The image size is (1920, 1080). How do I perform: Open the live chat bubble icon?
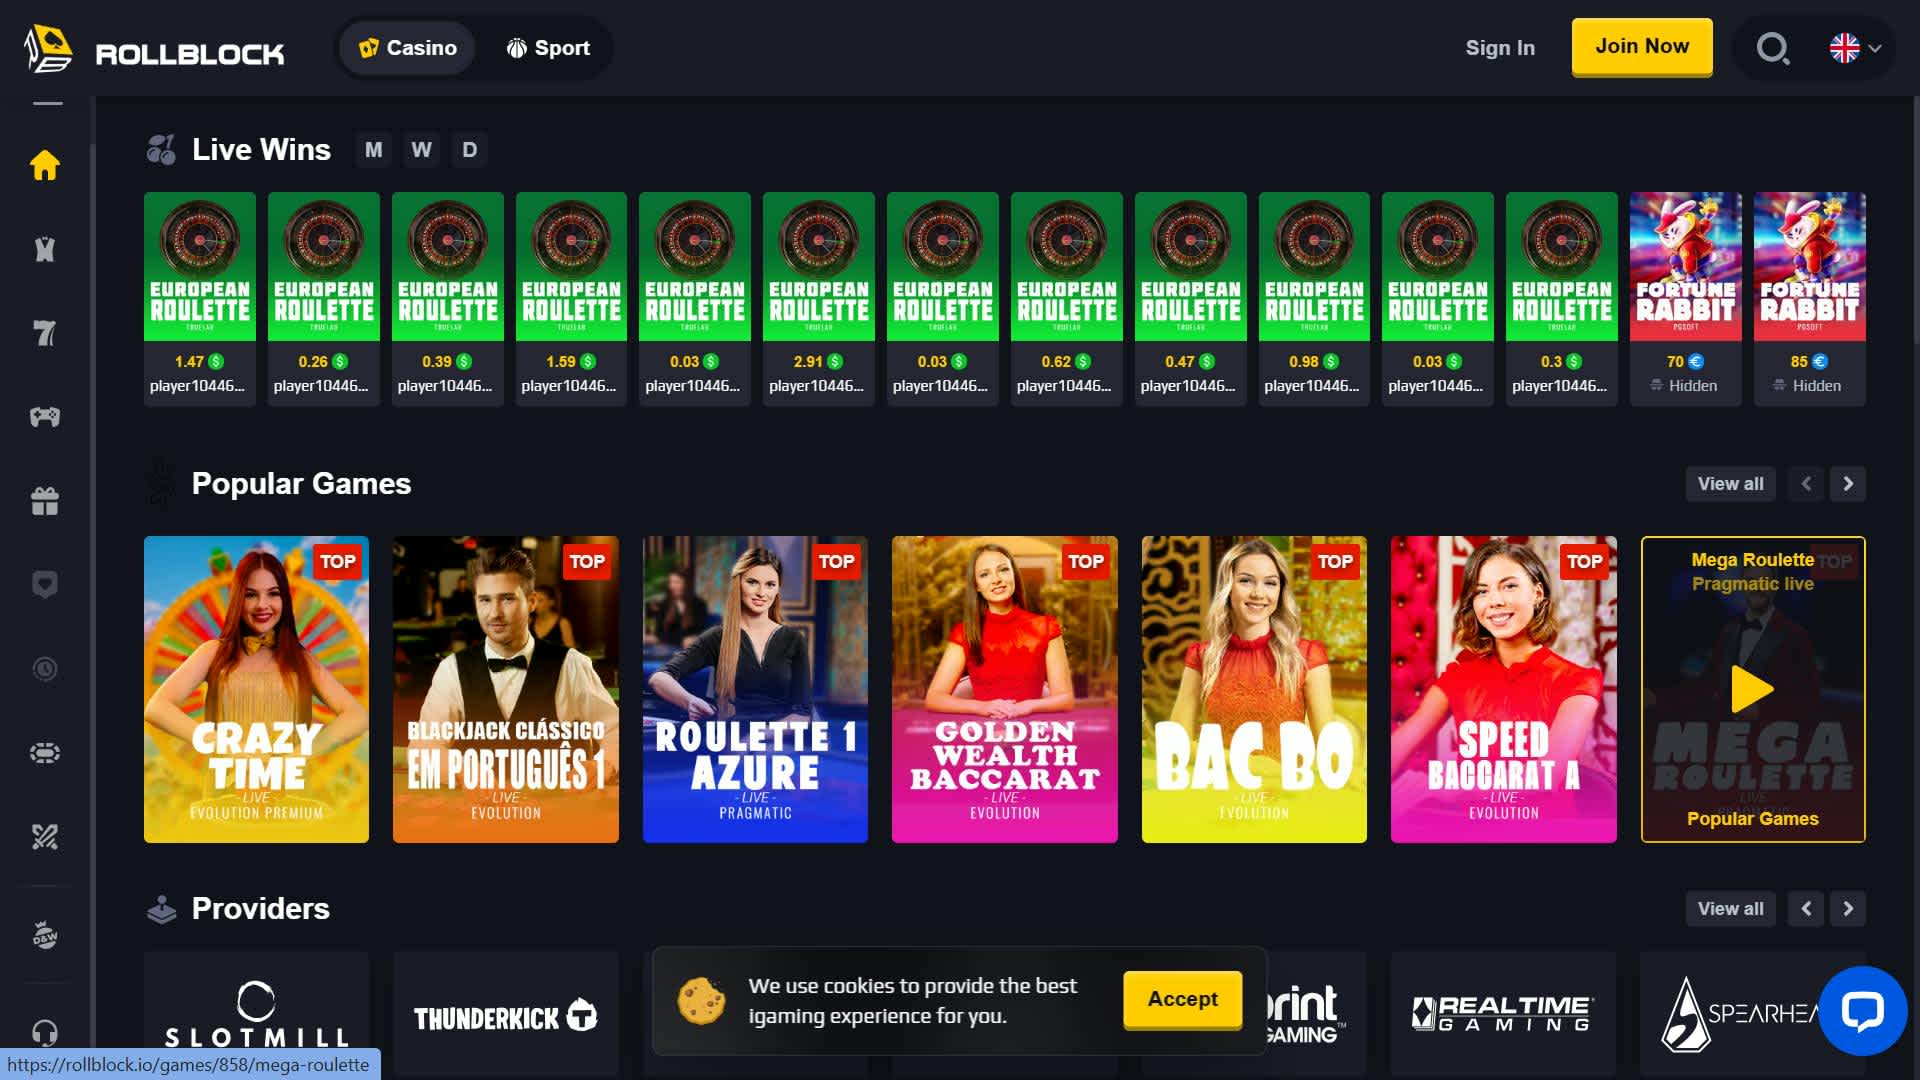[x=1862, y=1011]
